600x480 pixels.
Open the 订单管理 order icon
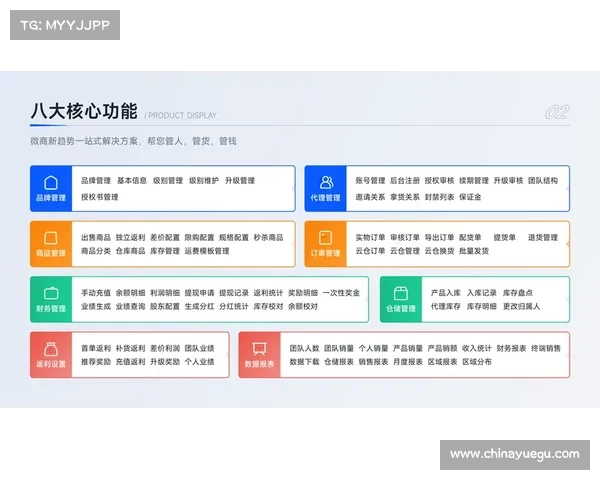(326, 238)
